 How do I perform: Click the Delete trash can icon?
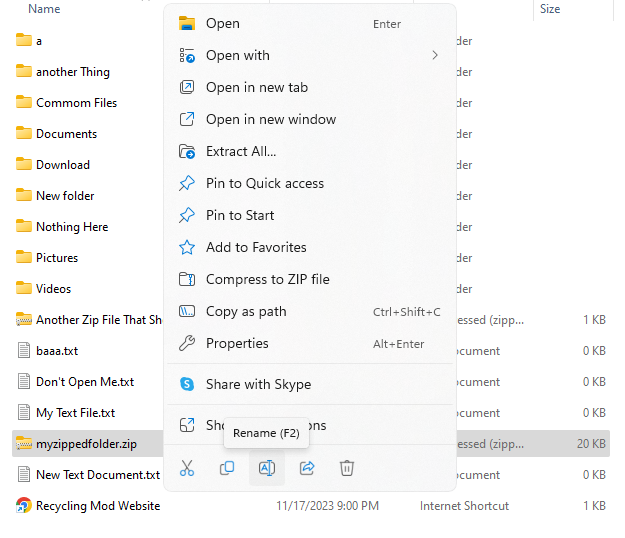coord(347,468)
